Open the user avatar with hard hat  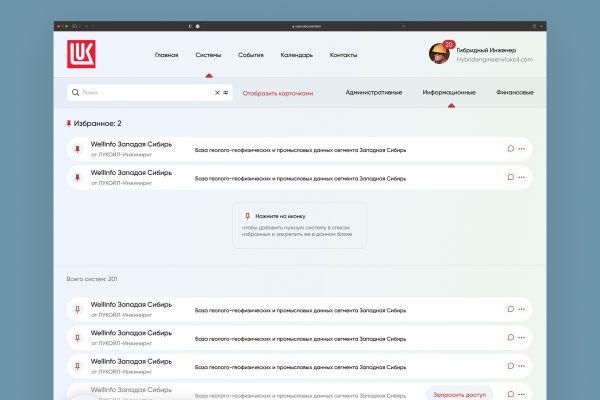[x=439, y=54]
